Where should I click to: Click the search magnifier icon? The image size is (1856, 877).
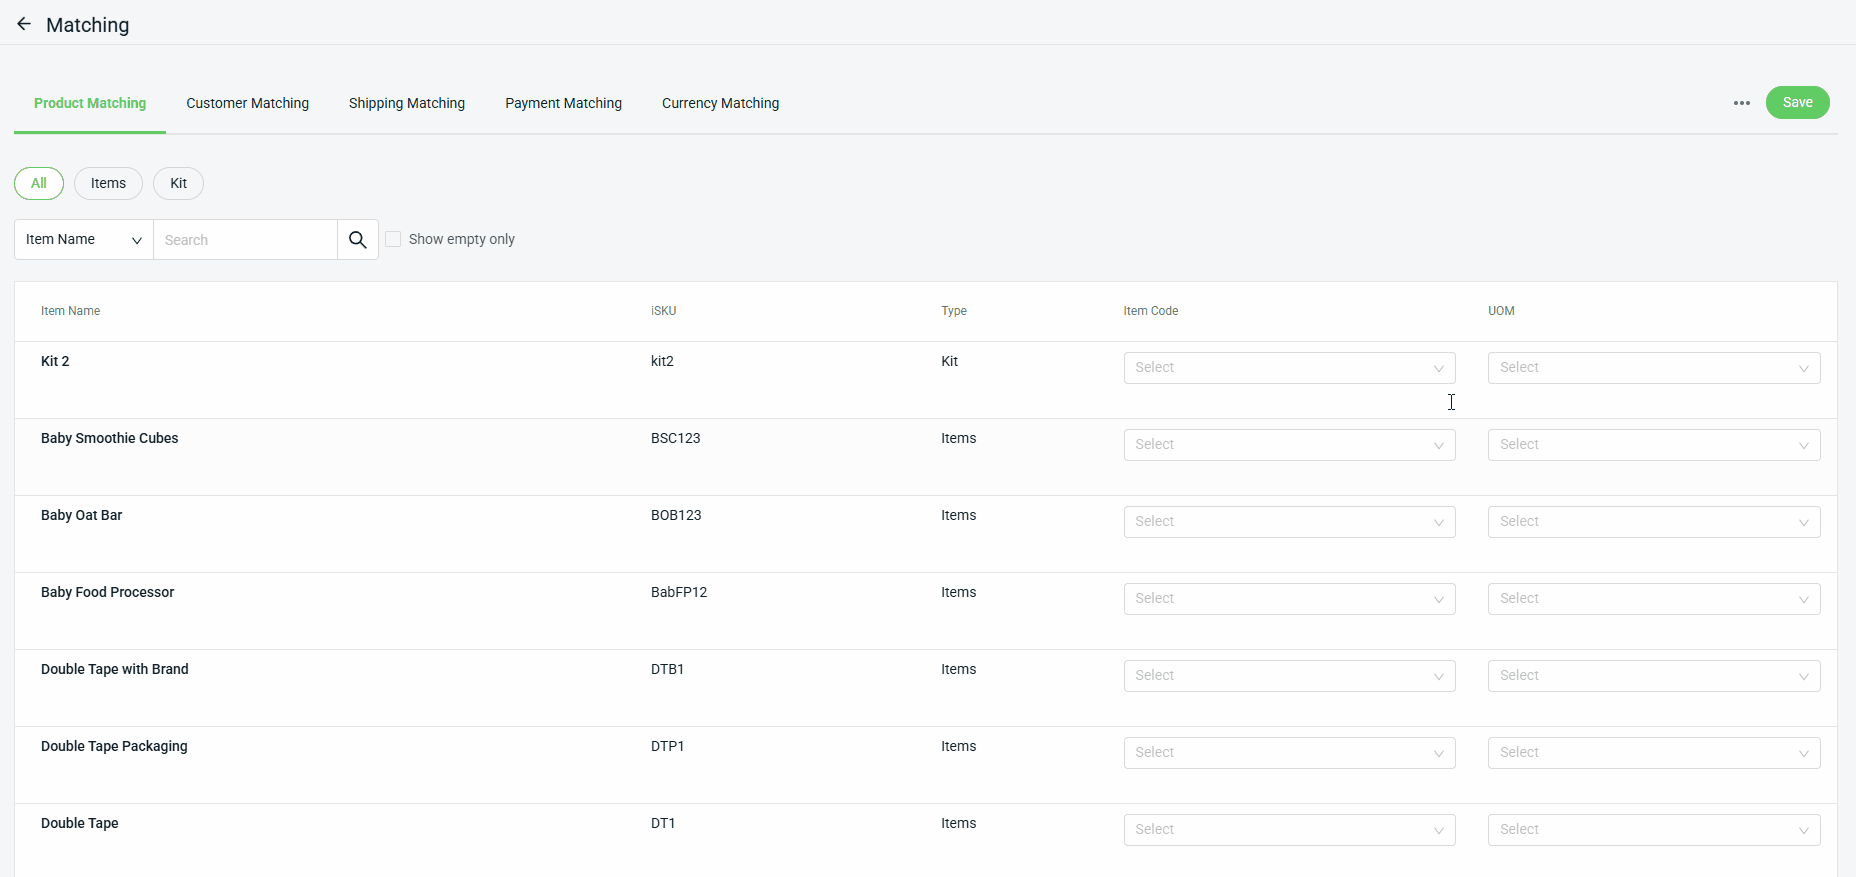tap(357, 240)
